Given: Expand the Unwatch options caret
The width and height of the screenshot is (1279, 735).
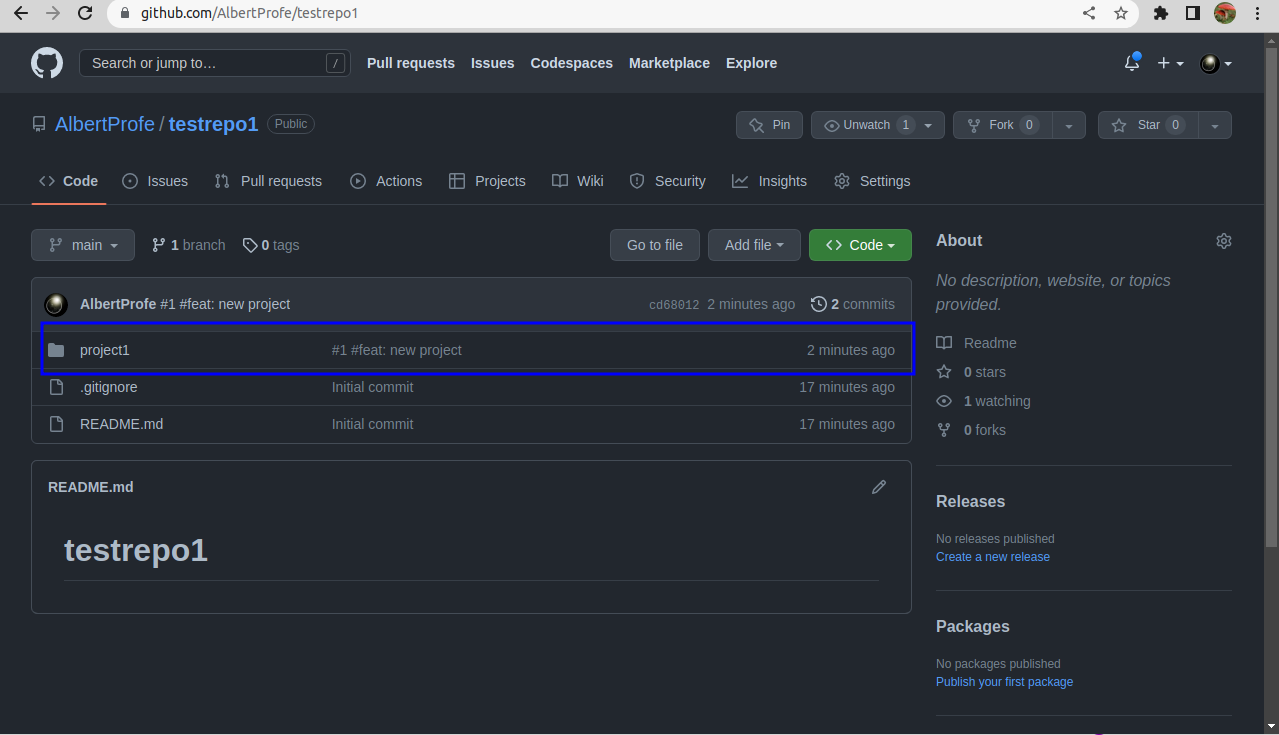Looking at the screenshot, I should (929, 125).
